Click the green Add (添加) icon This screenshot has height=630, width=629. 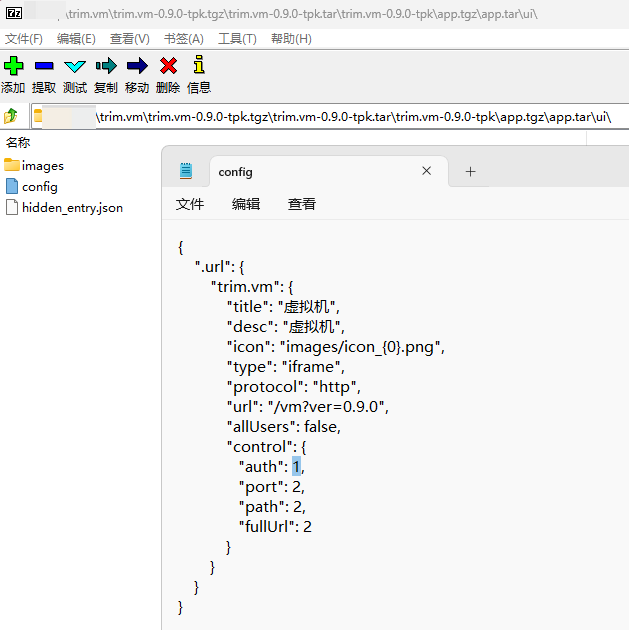[13, 66]
